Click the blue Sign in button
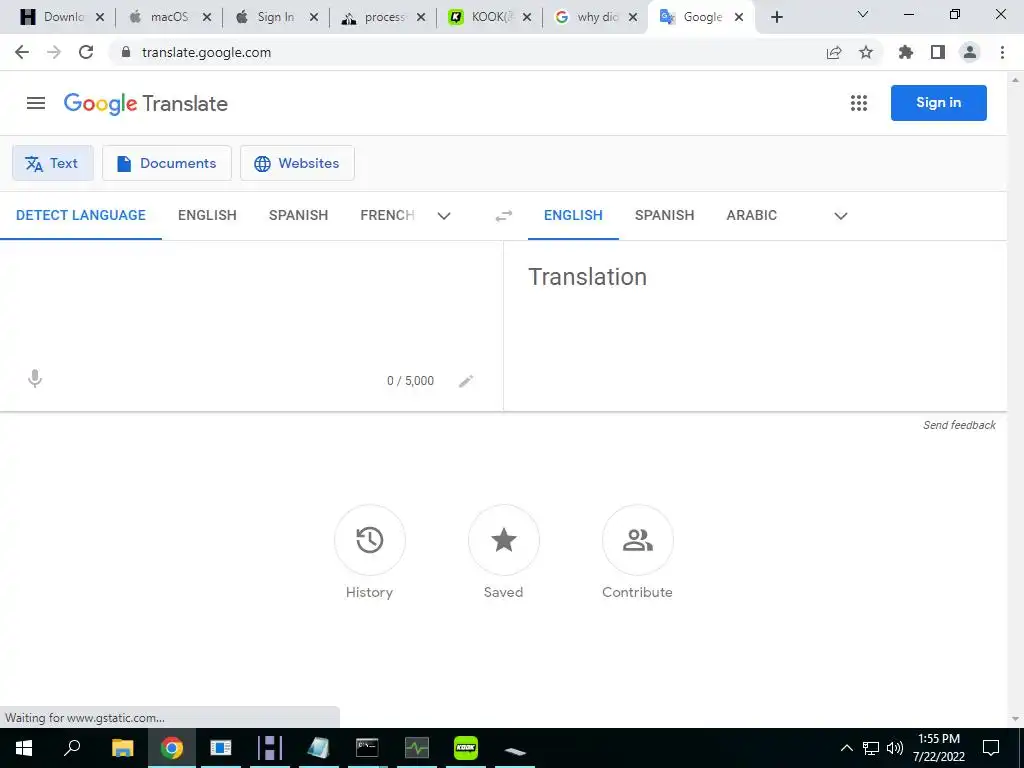 [x=938, y=103]
